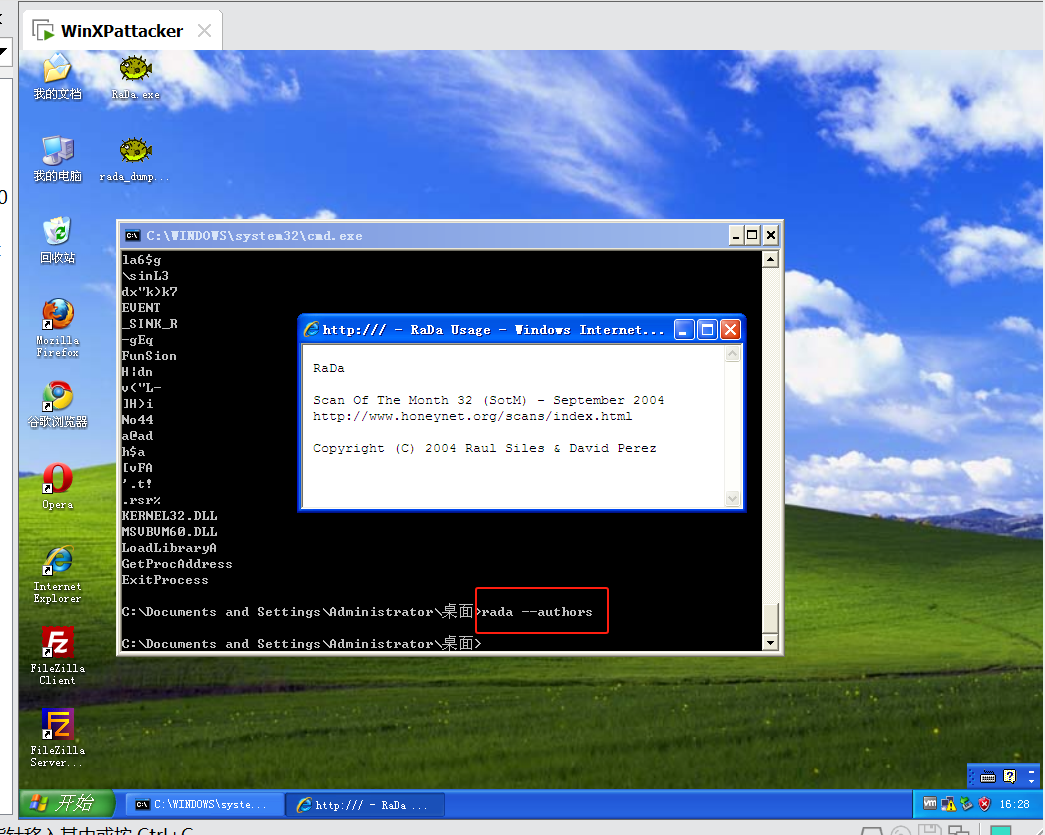Viewport: 1045px width, 835px height.
Task: Switch to RaDa Usage taskbar button
Action: [x=365, y=804]
